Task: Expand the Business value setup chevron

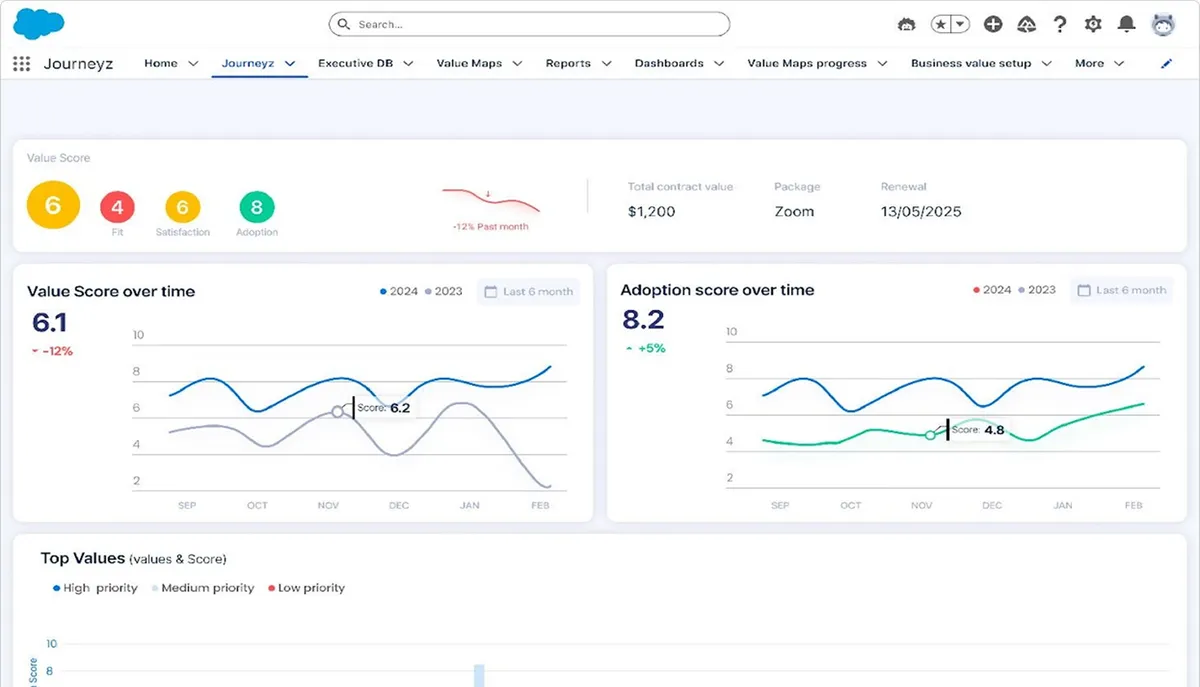Action: 1046,64
